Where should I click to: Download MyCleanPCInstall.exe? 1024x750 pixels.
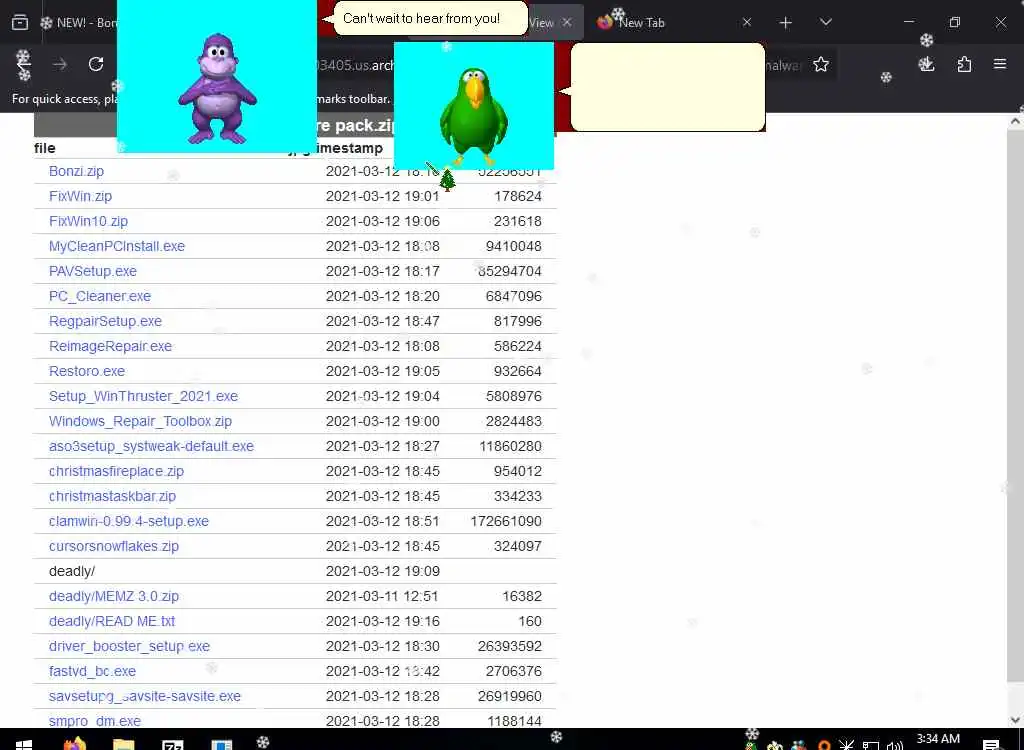pyautogui.click(x=117, y=246)
